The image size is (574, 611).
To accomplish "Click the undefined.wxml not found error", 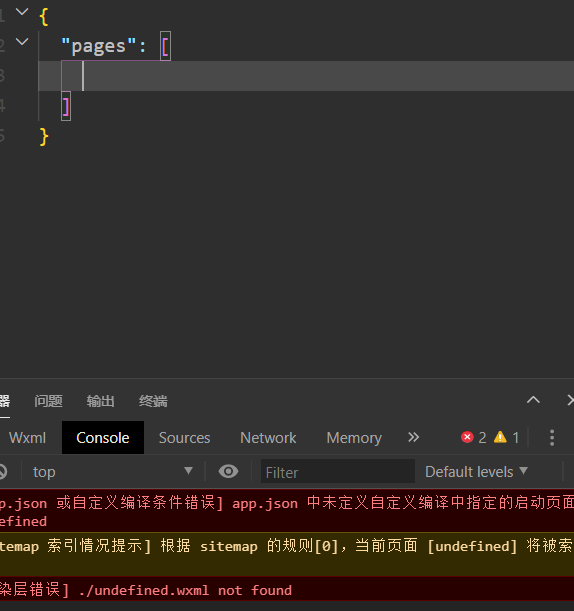I will [287, 589].
